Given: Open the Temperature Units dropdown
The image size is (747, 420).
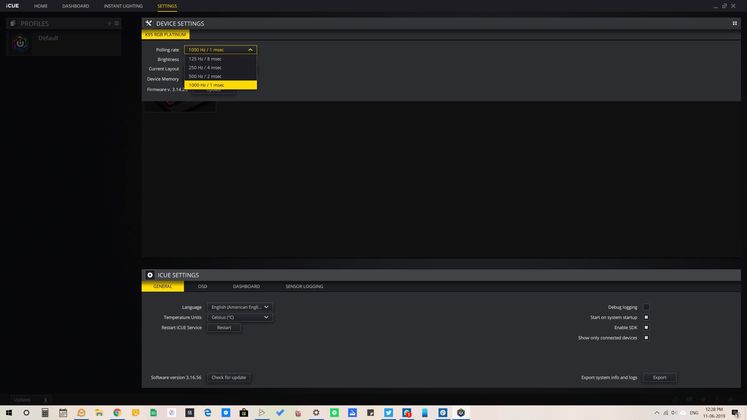Looking at the screenshot, I should pyautogui.click(x=240, y=317).
